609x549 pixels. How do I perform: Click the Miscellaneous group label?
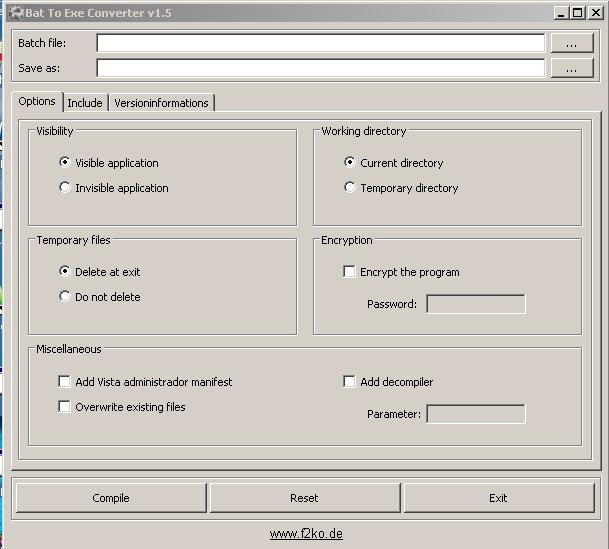click(69, 349)
